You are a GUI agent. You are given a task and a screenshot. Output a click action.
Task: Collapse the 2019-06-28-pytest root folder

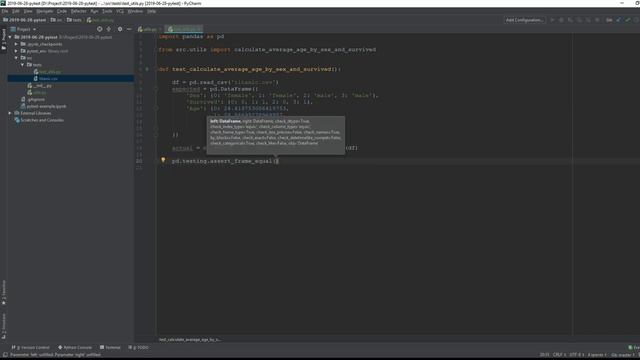[10, 37]
